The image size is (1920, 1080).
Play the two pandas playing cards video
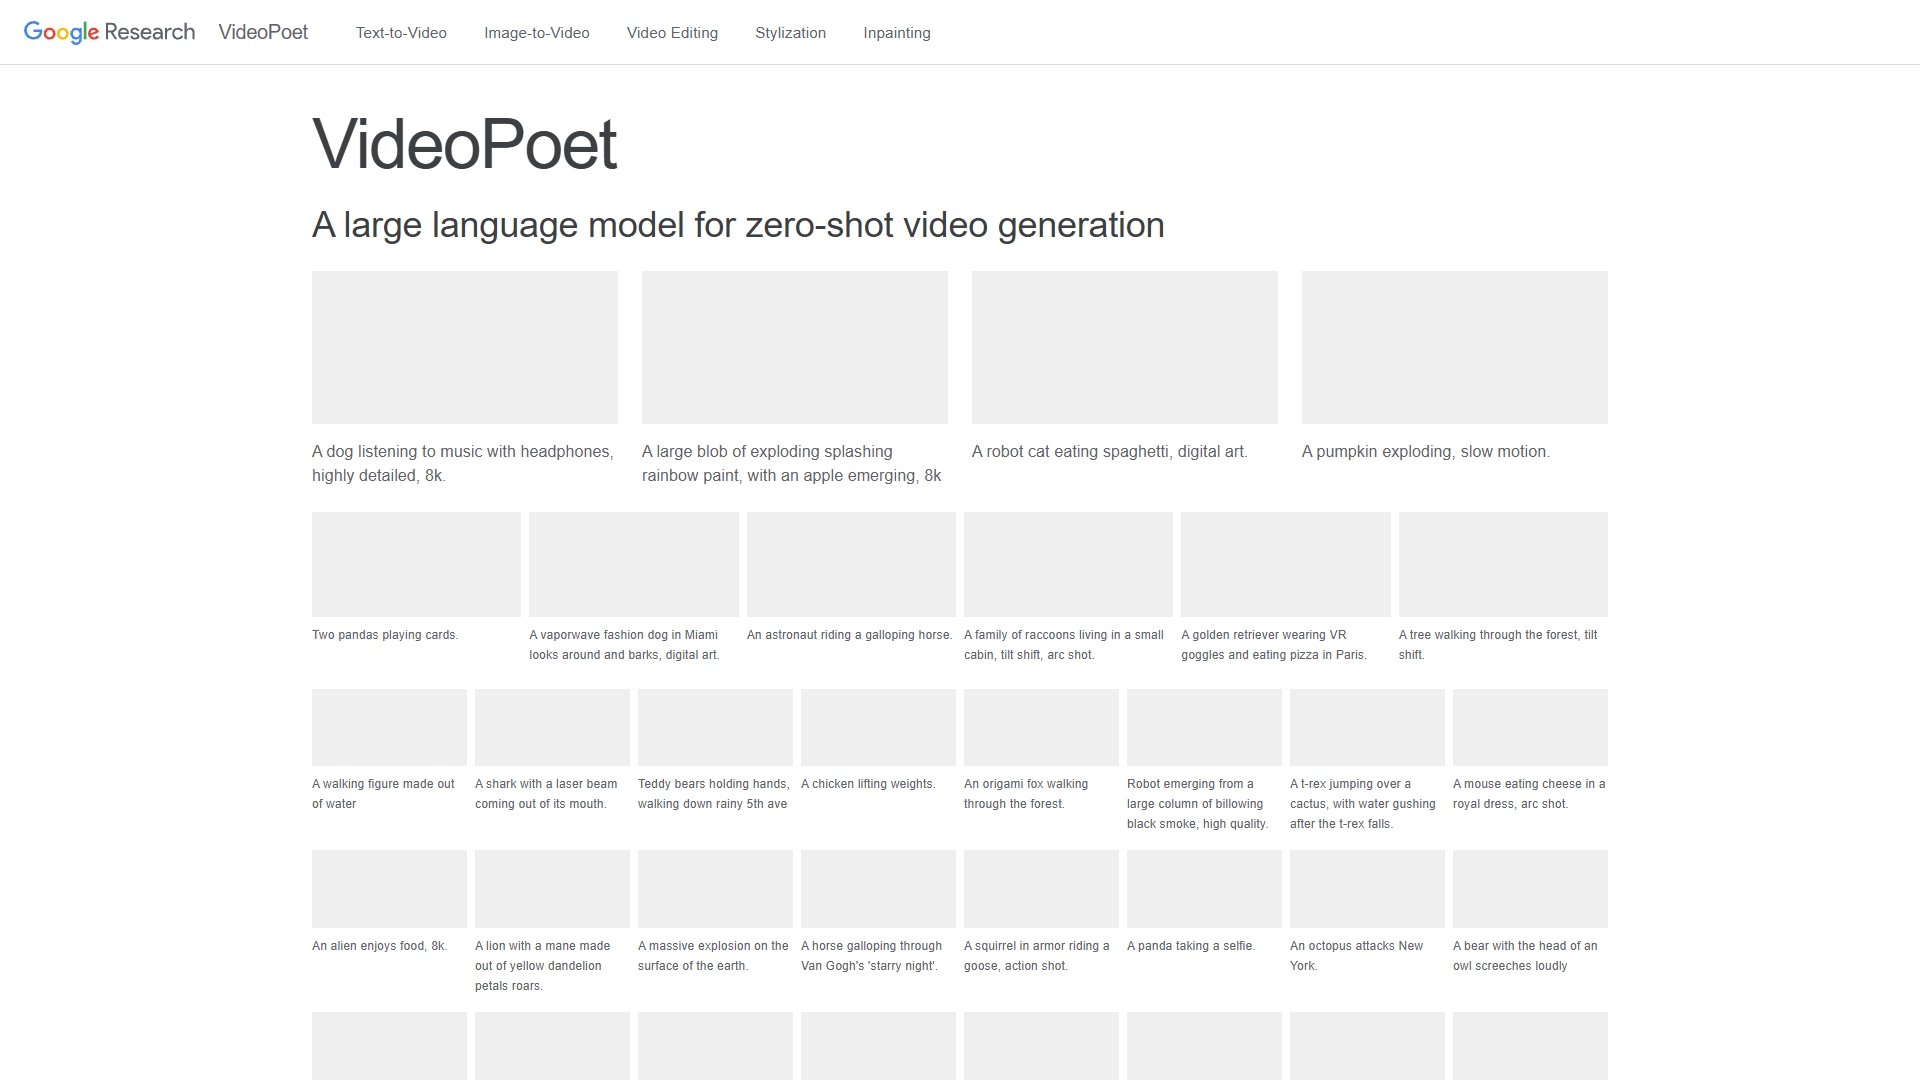[416, 564]
